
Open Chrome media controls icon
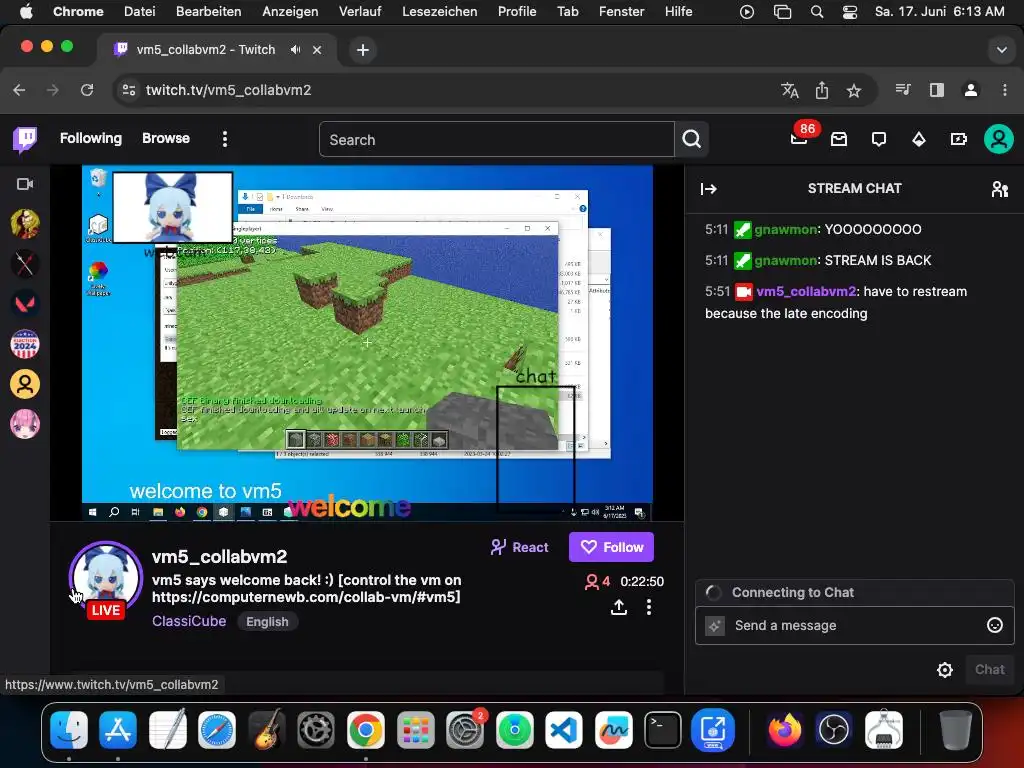click(903, 90)
